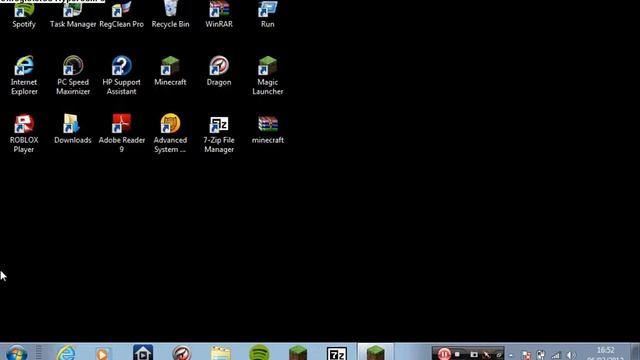
Task: Select the lowercase minecraft archive icon
Action: coord(267,129)
